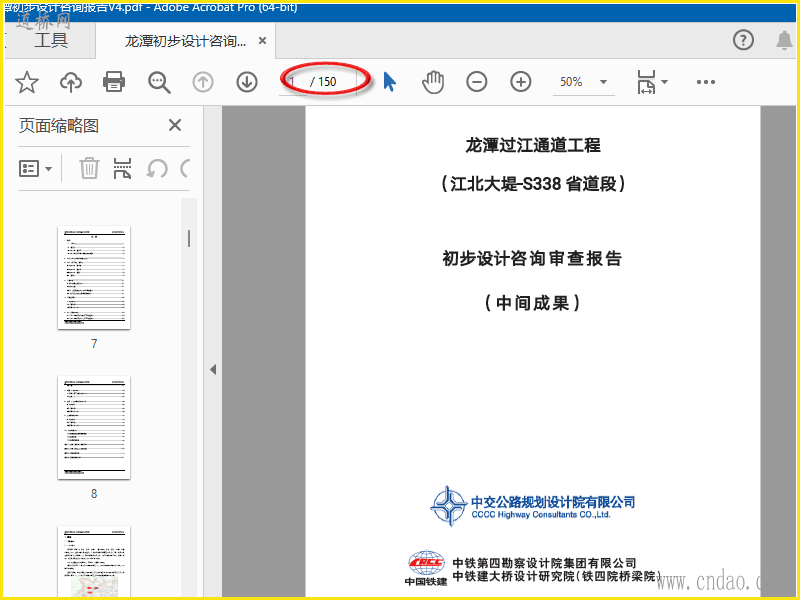
Task: Close the 龙潭初步设计咨询 document tab
Action: point(262,40)
